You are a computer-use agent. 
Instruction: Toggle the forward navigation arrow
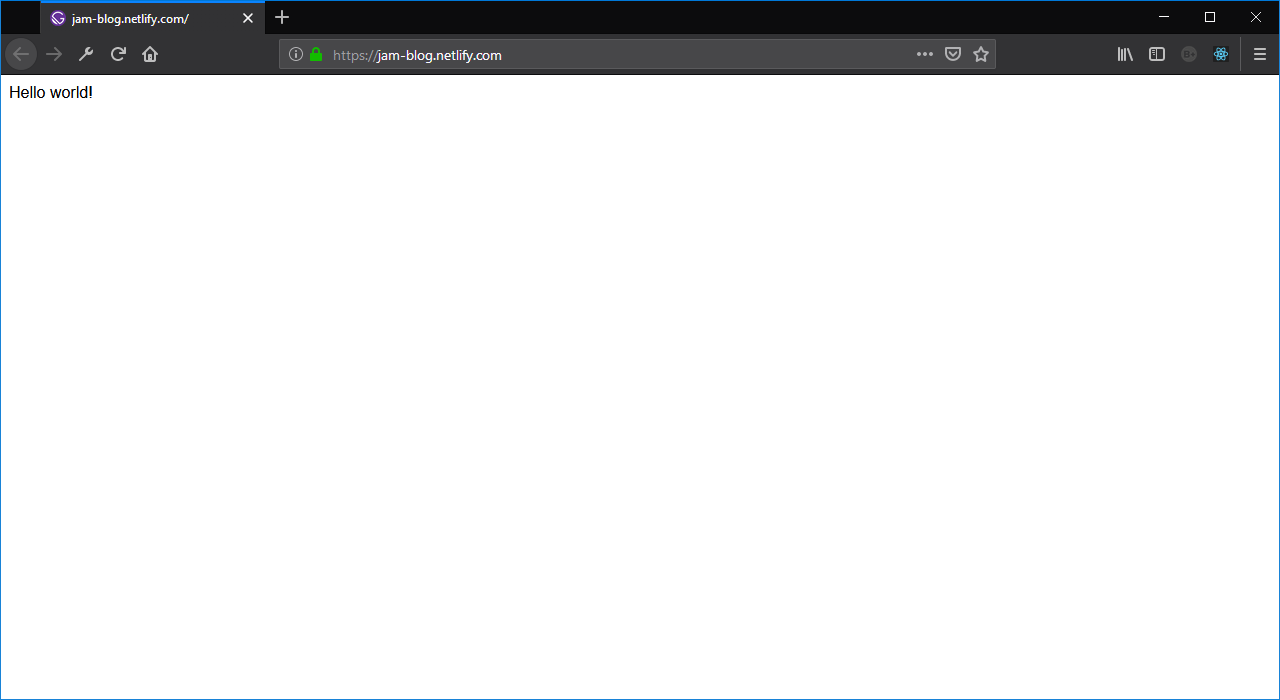[54, 54]
